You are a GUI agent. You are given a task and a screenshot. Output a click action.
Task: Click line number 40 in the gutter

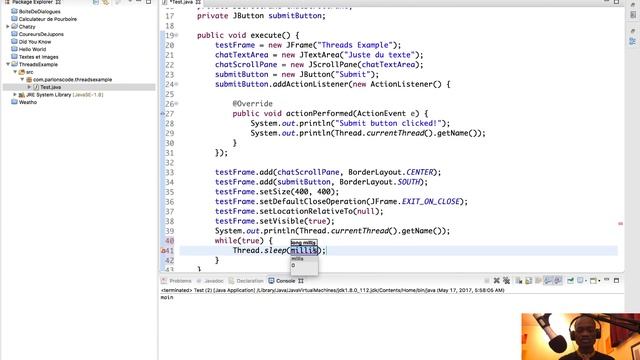169,241
